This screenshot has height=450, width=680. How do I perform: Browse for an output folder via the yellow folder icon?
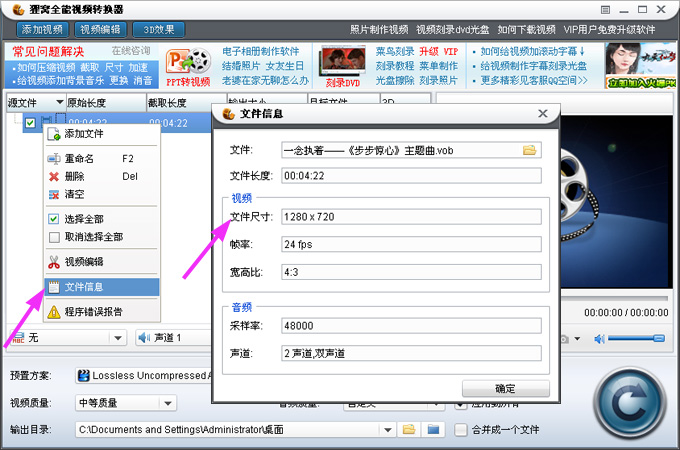[409, 430]
